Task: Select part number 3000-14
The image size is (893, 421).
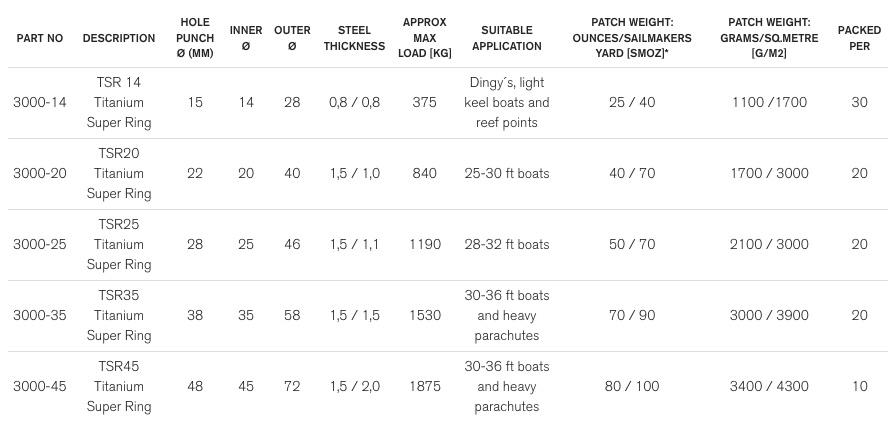Action: [39, 103]
